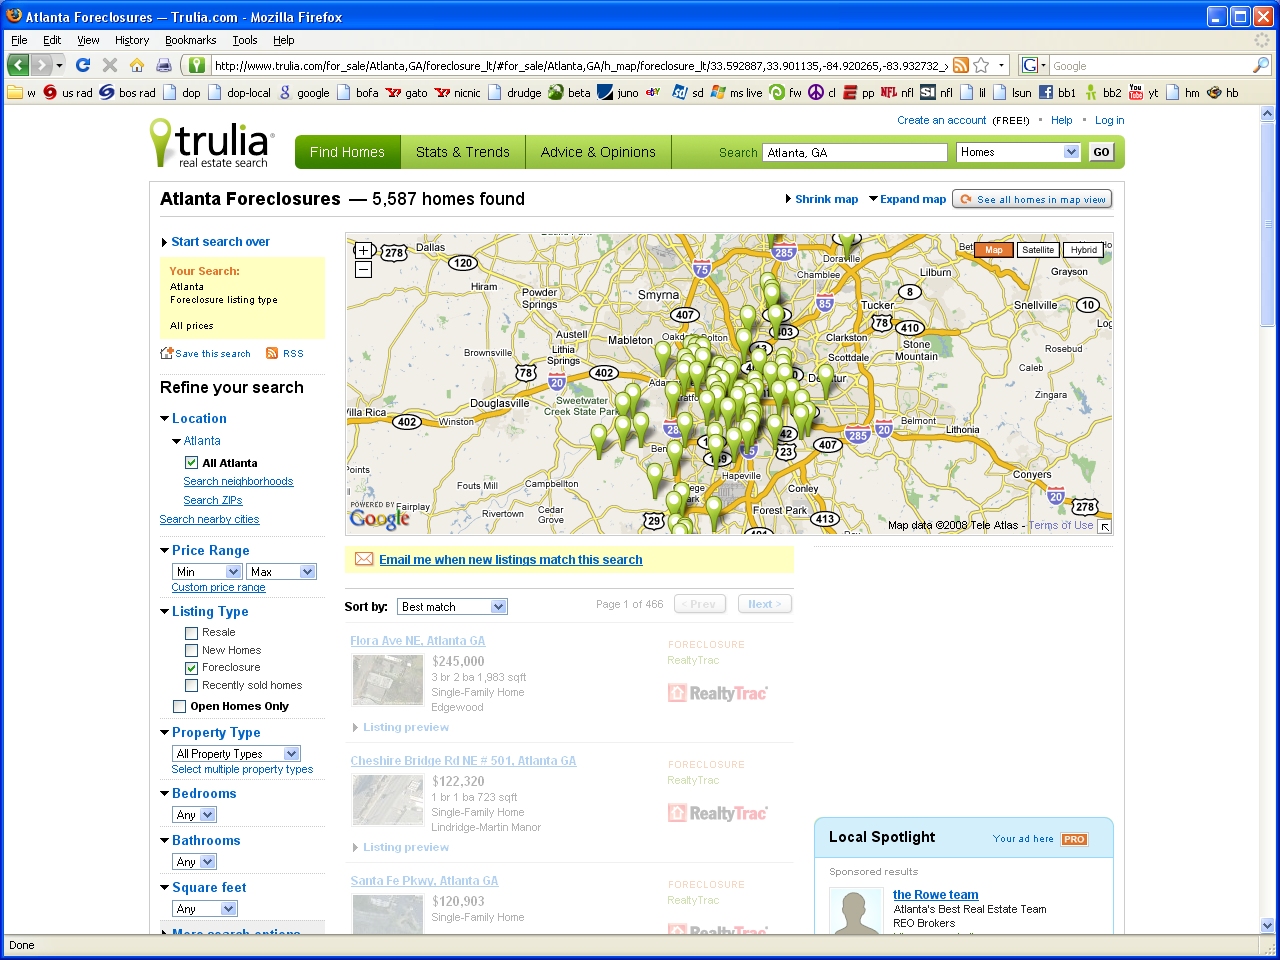
Task: Zoom in the map with plus button
Action: (364, 250)
